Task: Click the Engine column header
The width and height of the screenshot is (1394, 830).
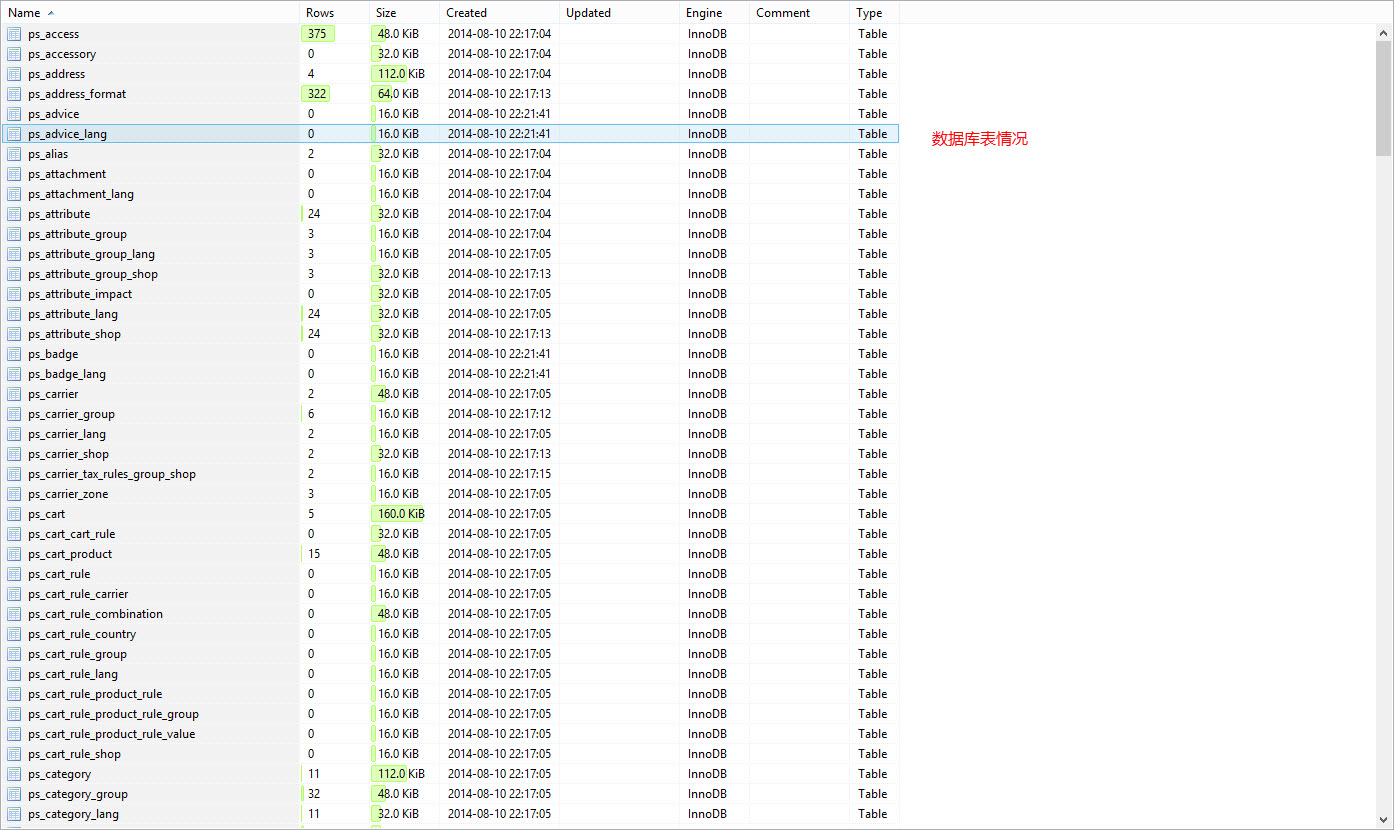Action: click(x=704, y=13)
